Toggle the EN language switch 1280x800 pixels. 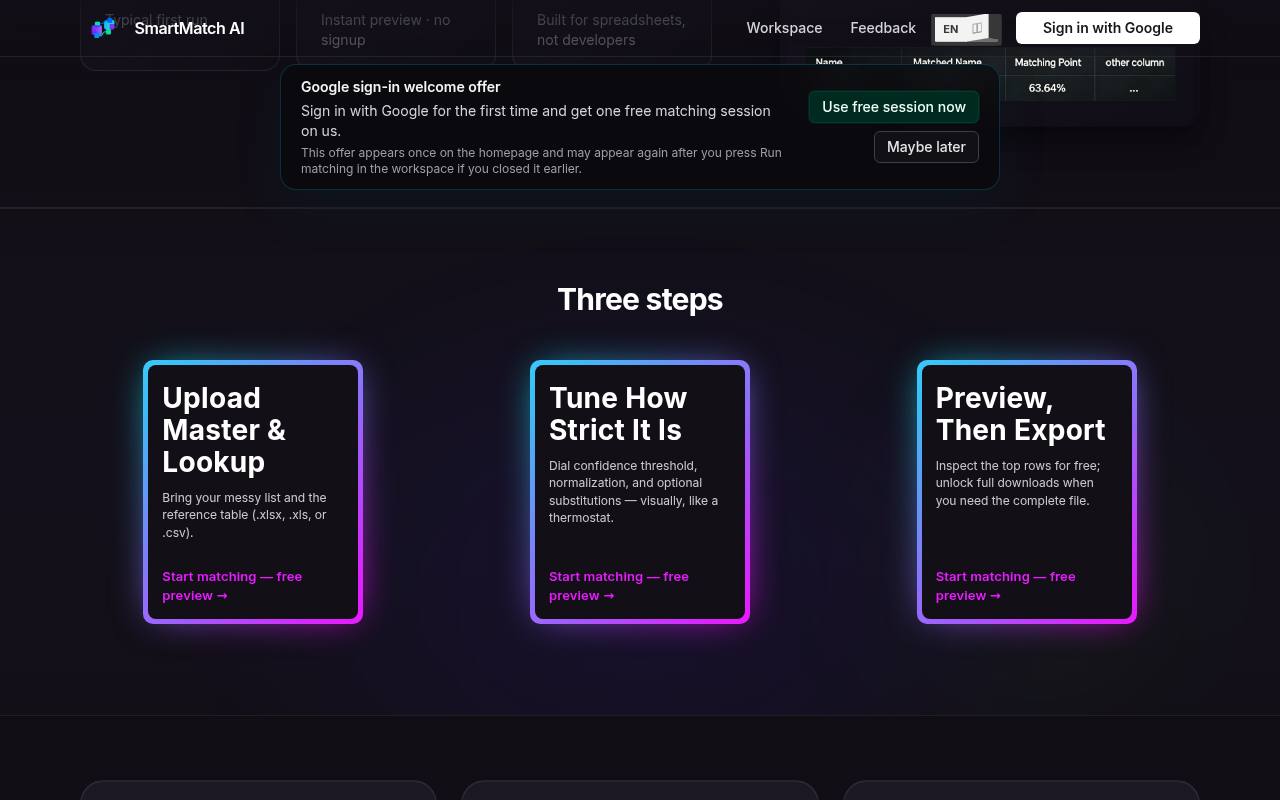966,29
